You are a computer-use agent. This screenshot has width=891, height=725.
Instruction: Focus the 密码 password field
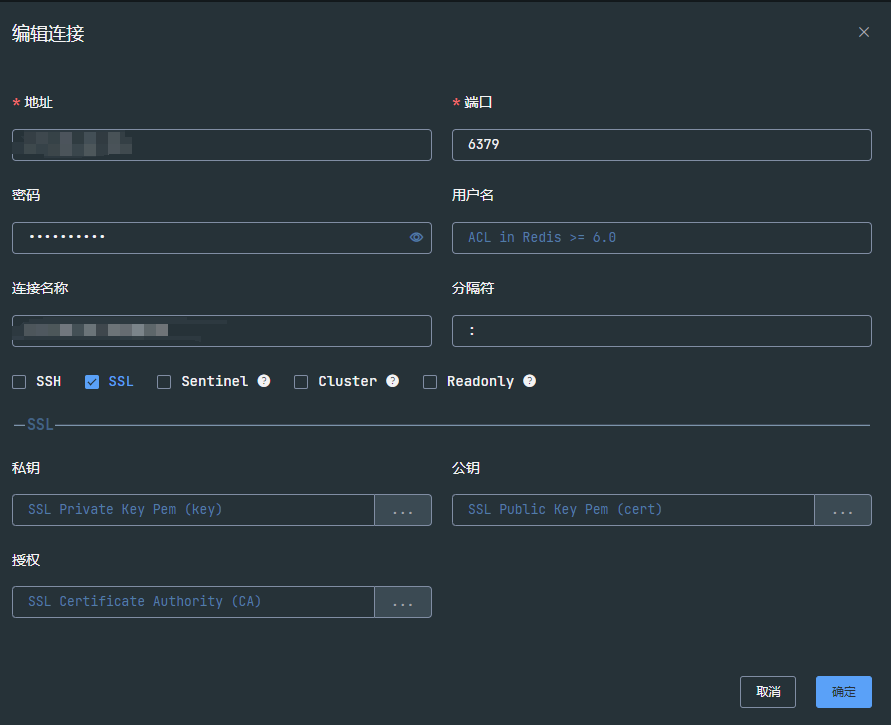point(222,238)
